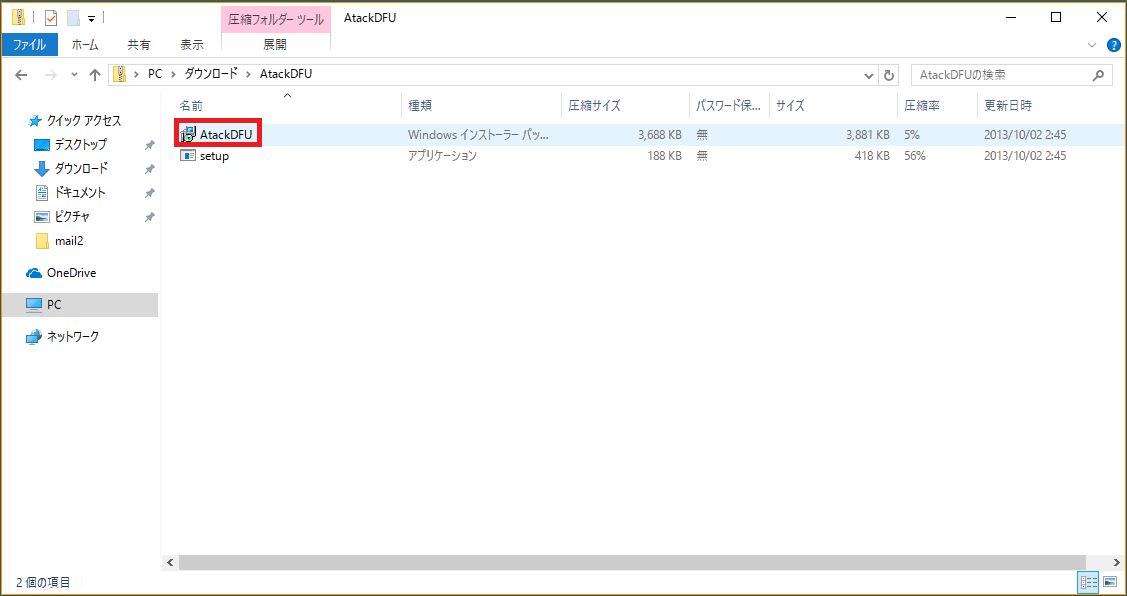Unpin ダウンロード using its pin icon
The width and height of the screenshot is (1127, 596).
[150, 169]
